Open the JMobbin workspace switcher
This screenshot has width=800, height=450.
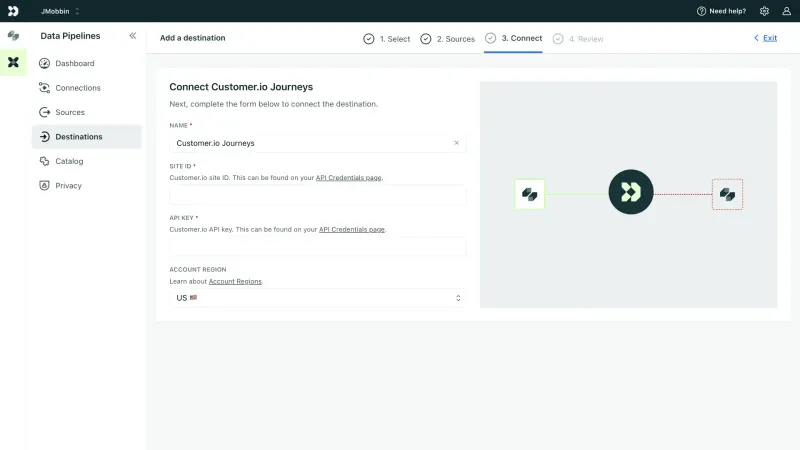tap(60, 11)
